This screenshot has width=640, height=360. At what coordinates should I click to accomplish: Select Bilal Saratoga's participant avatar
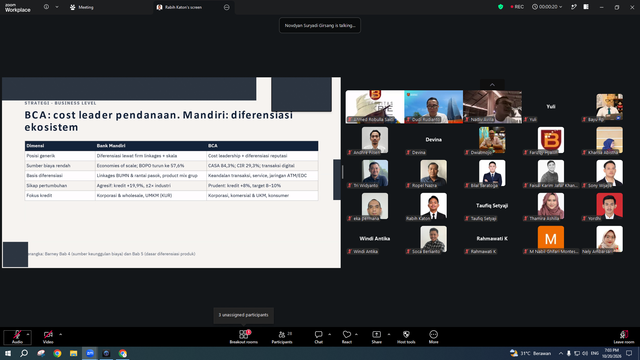[492, 173]
